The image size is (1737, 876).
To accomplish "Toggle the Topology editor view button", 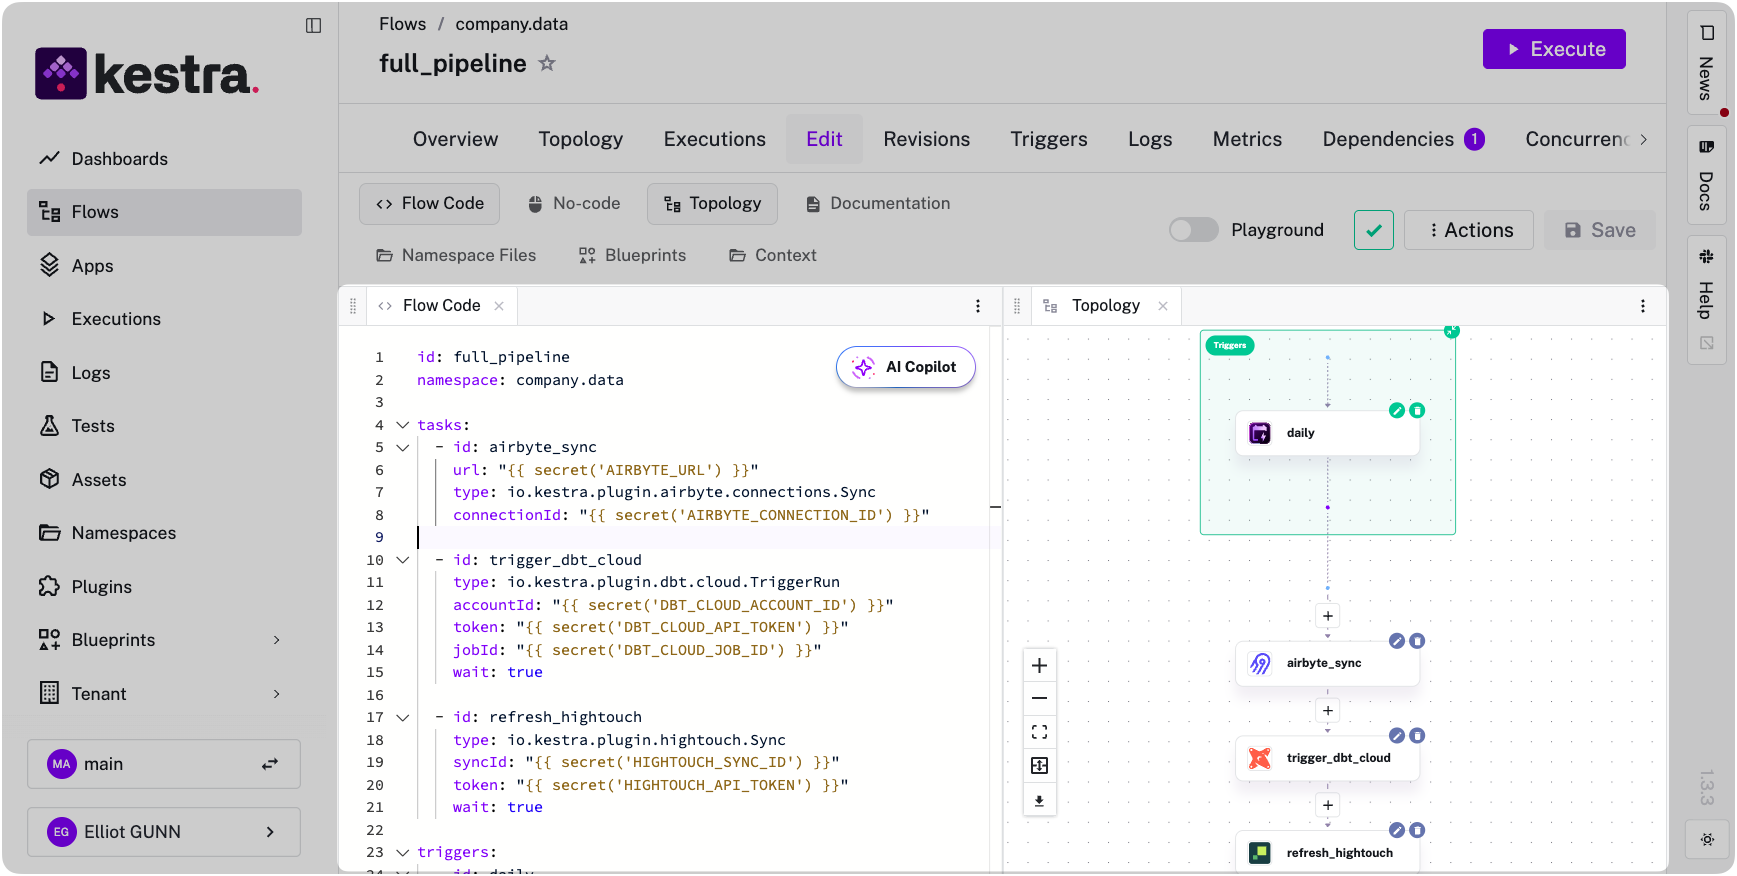I will click(712, 204).
